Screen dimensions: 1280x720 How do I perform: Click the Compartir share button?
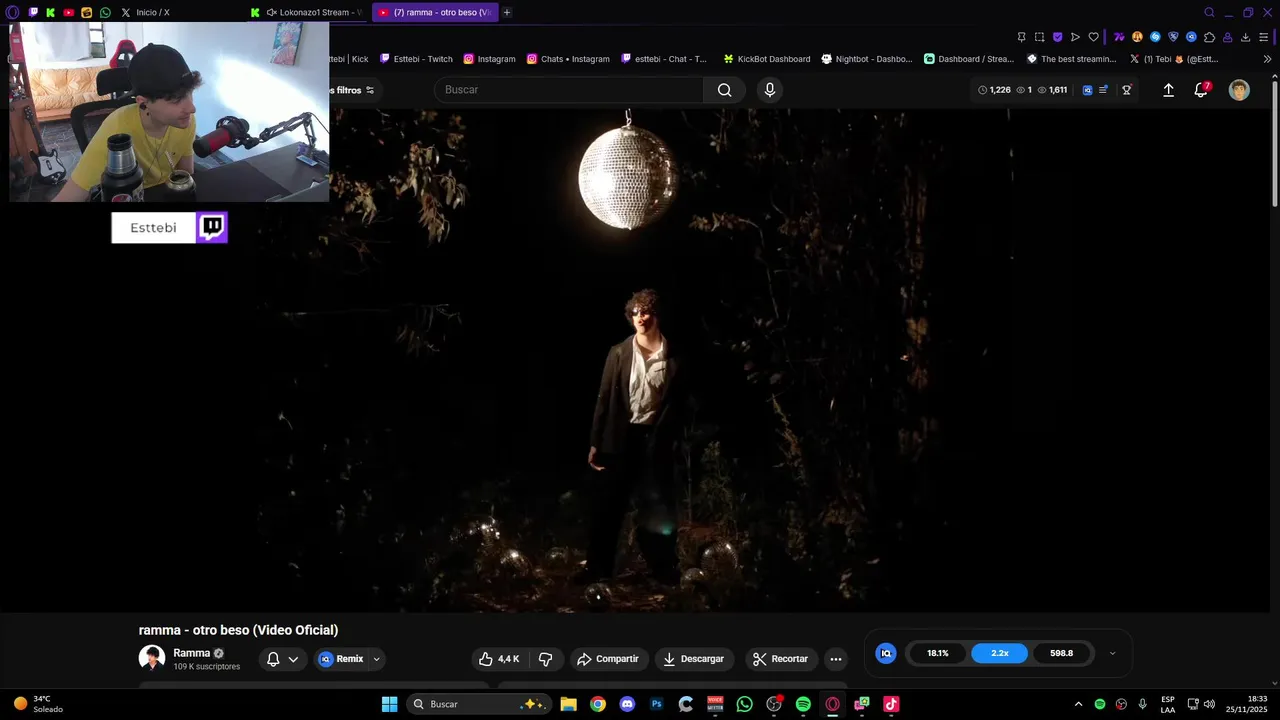click(x=609, y=659)
